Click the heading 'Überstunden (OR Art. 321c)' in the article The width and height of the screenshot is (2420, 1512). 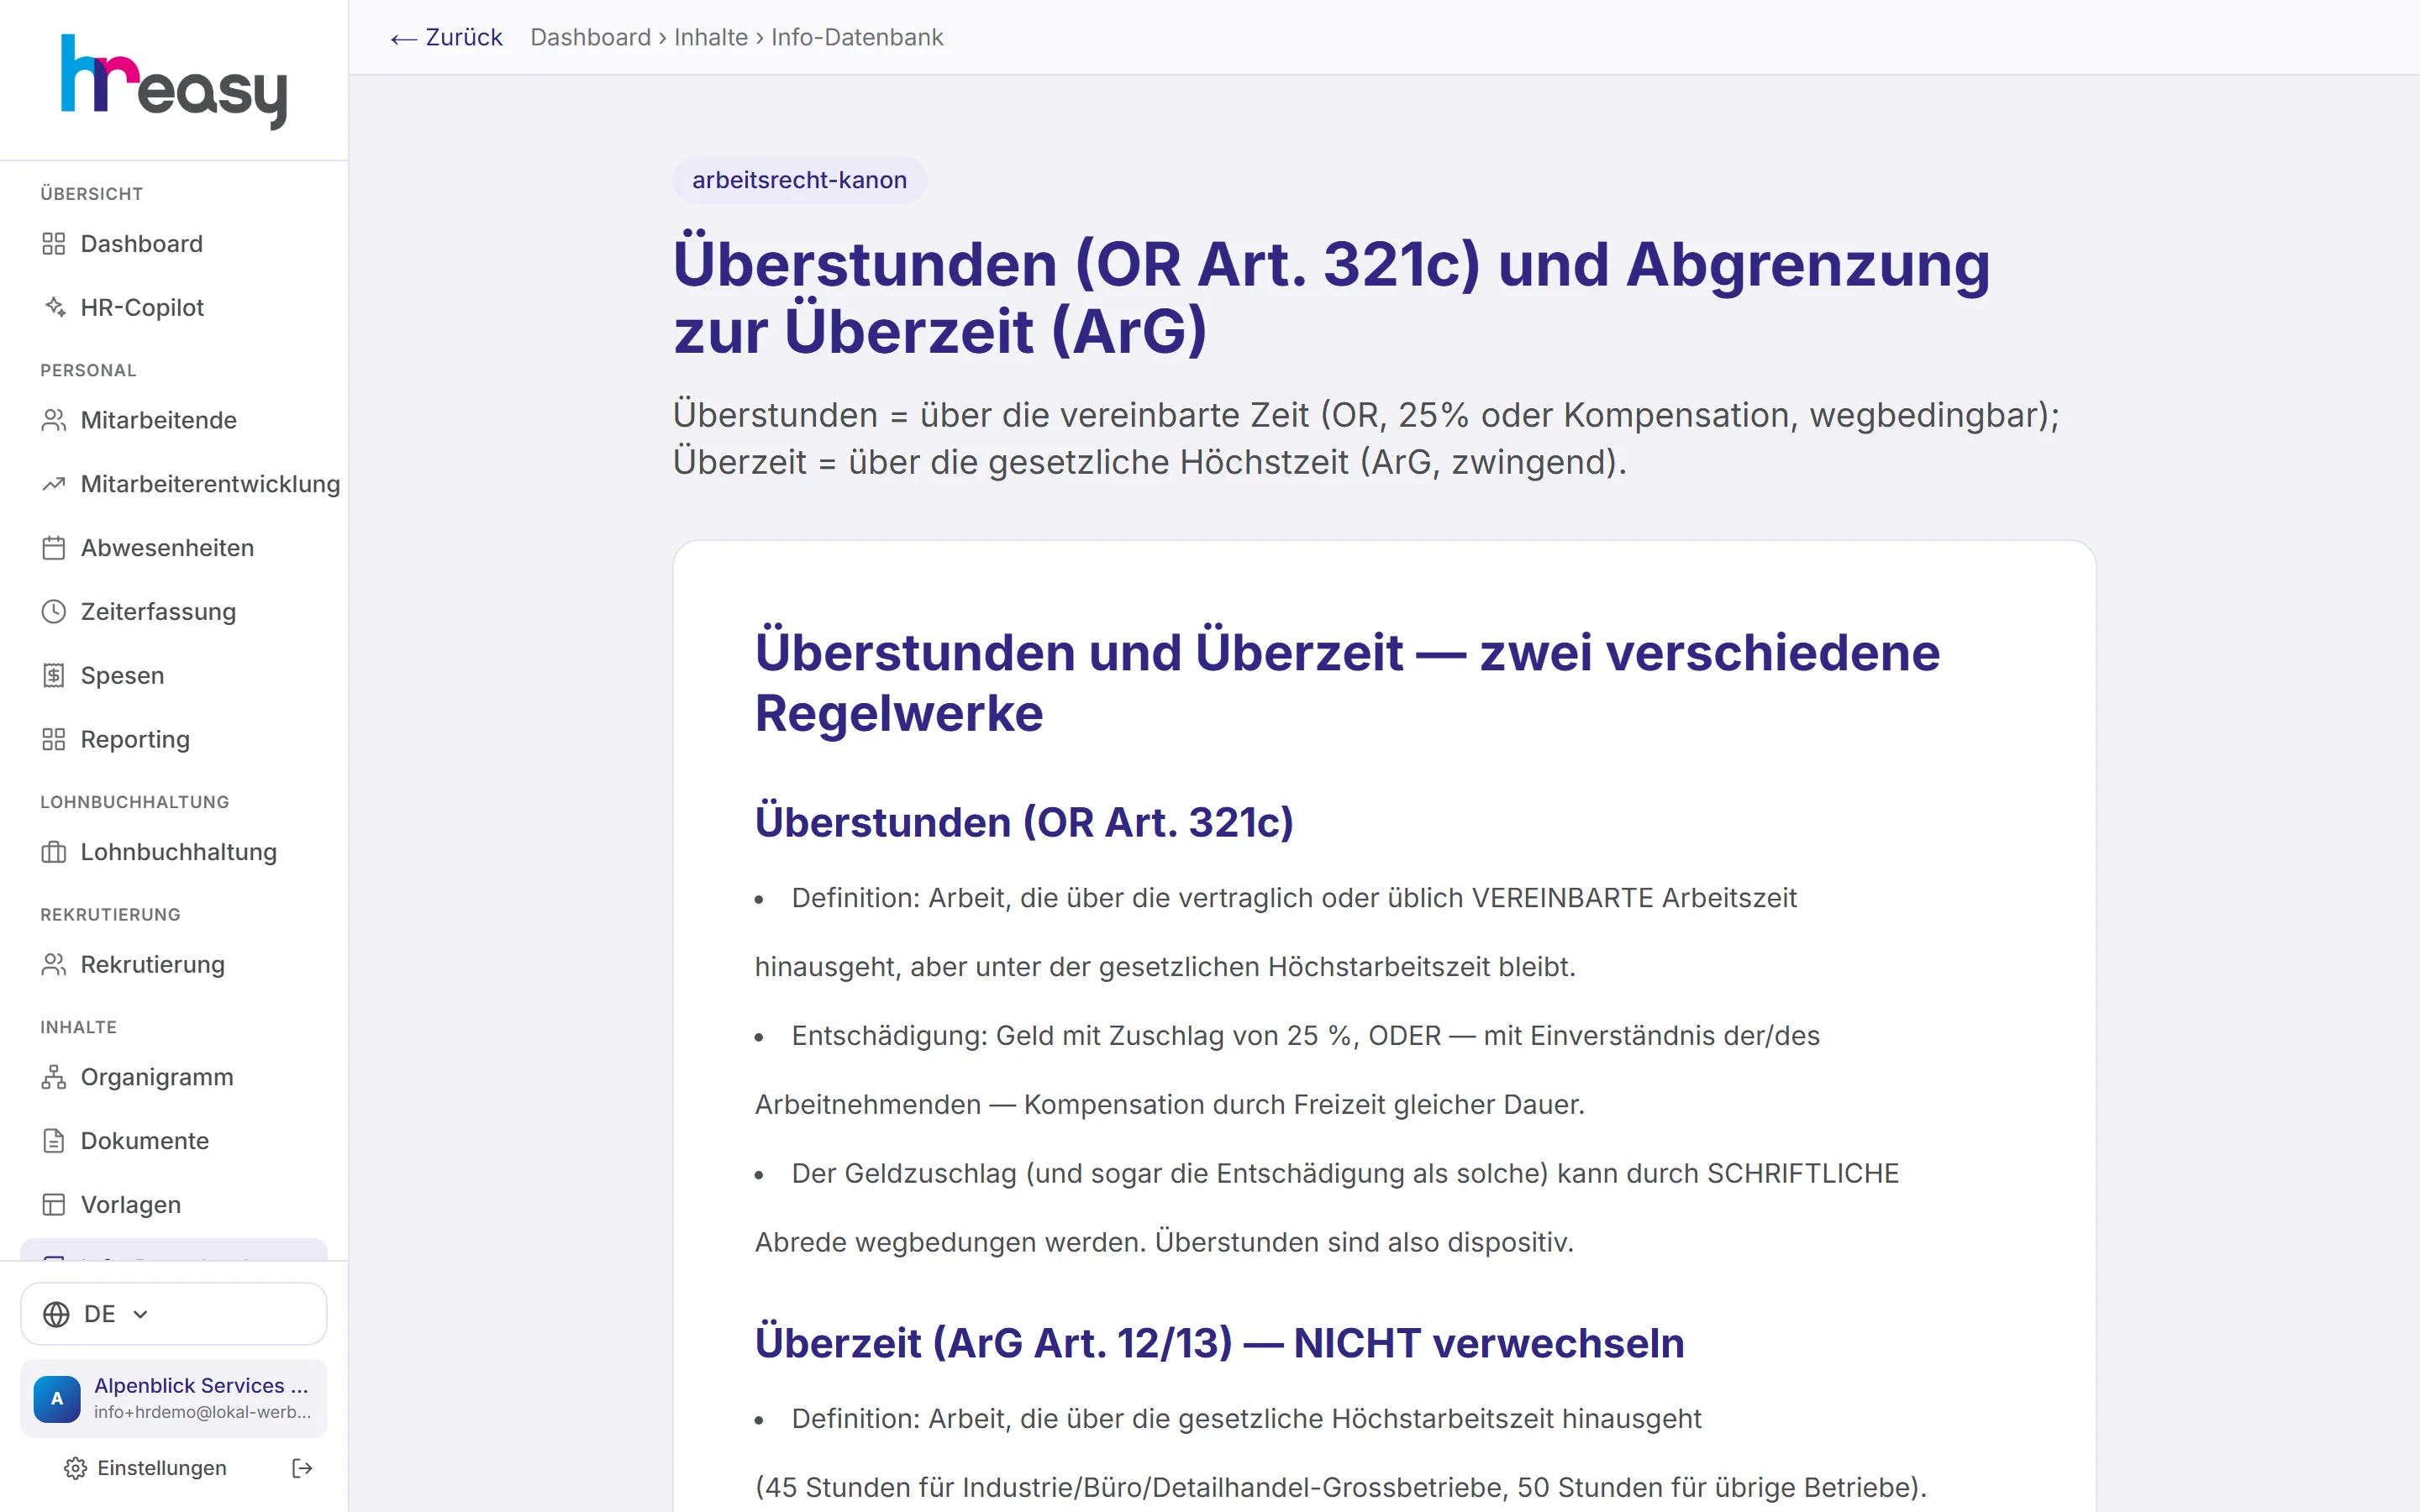pos(1024,822)
